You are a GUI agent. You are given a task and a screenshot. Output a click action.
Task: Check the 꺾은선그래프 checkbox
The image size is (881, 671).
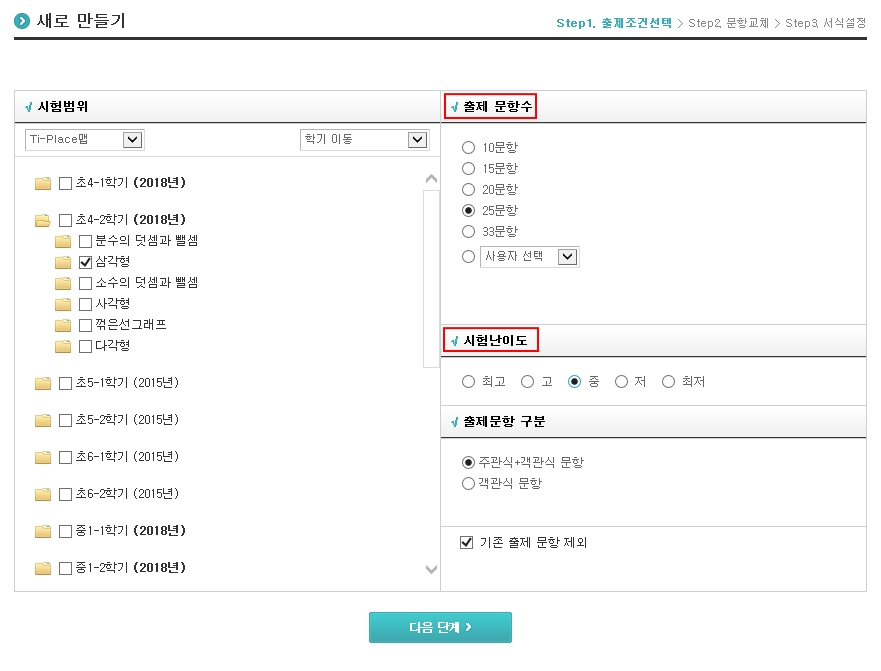point(85,325)
